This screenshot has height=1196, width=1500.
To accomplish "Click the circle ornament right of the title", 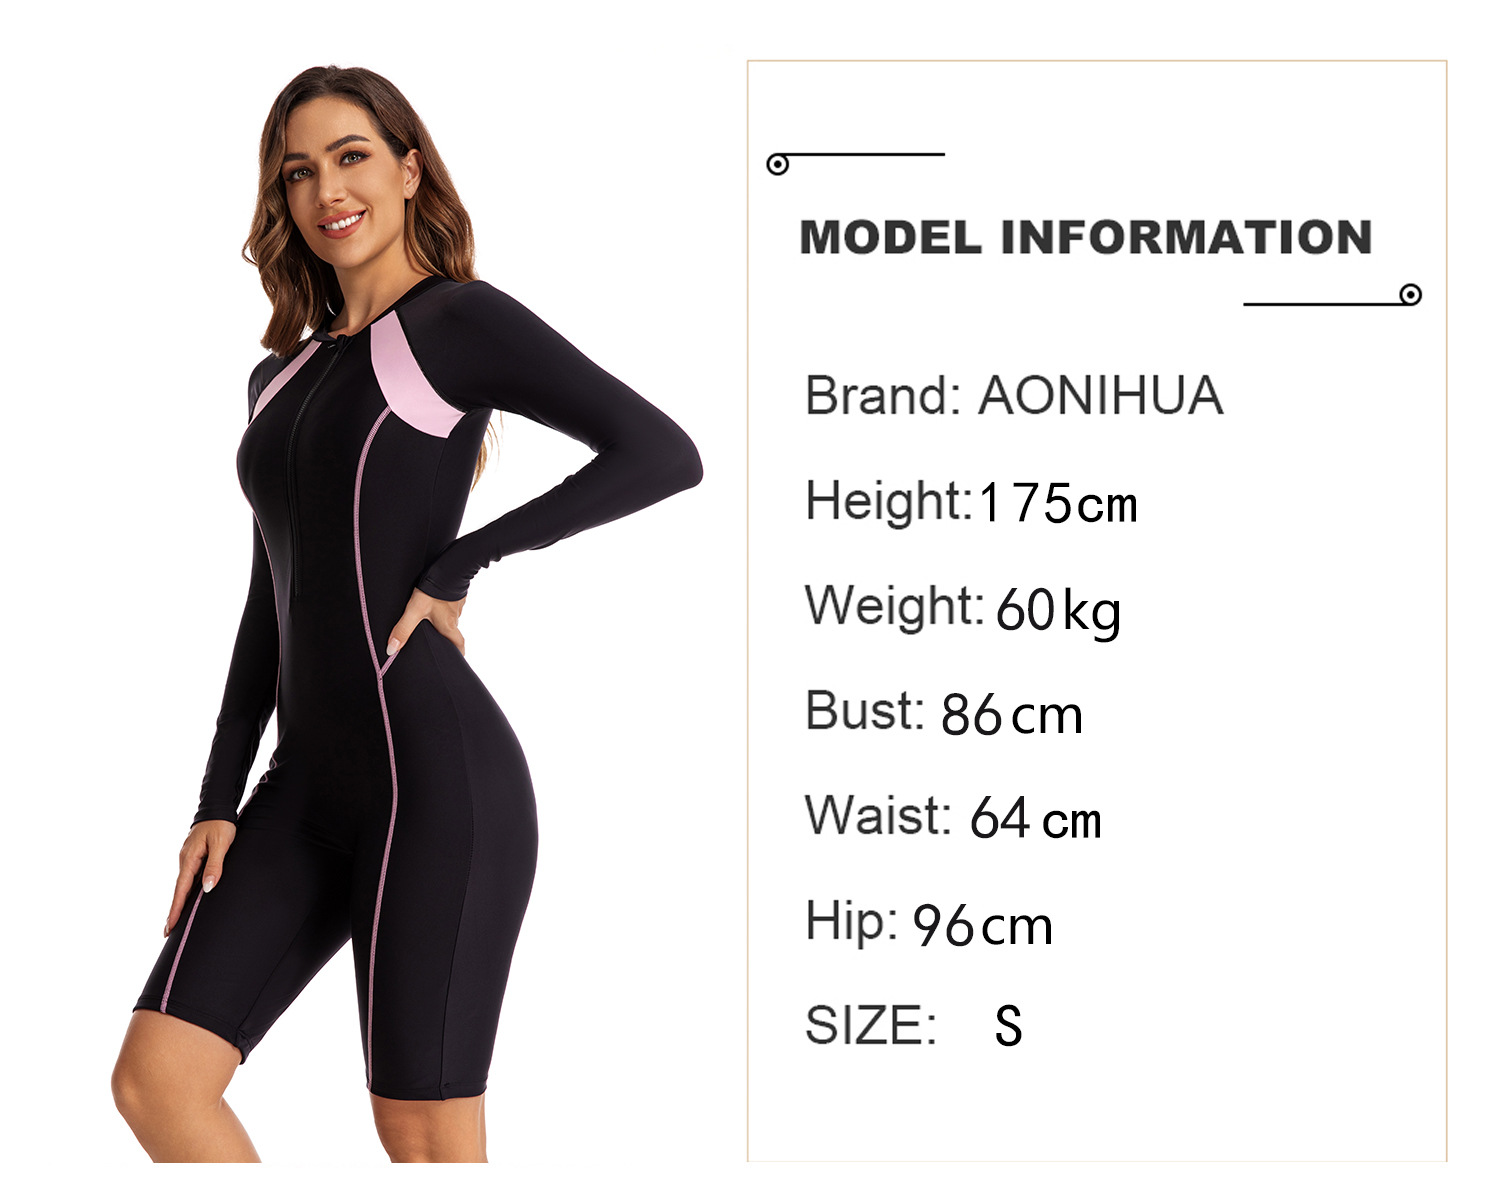I will tap(1411, 294).
